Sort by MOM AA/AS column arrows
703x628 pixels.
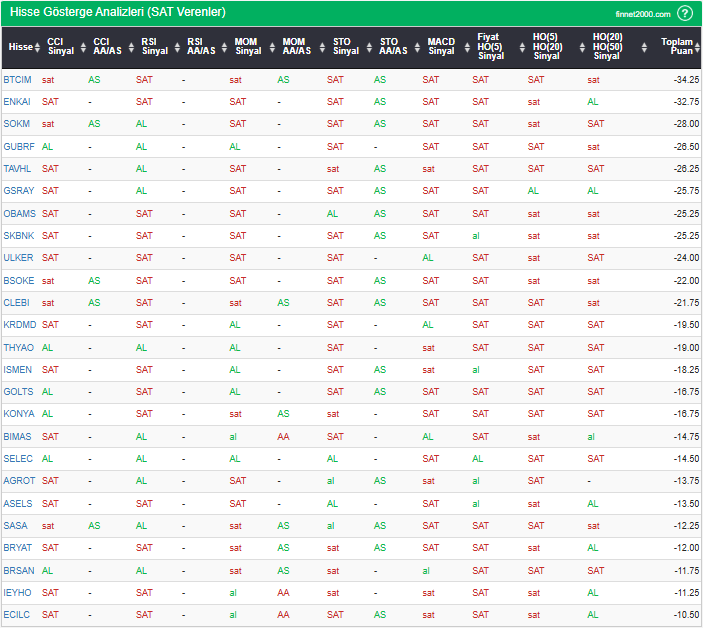tap(322, 47)
